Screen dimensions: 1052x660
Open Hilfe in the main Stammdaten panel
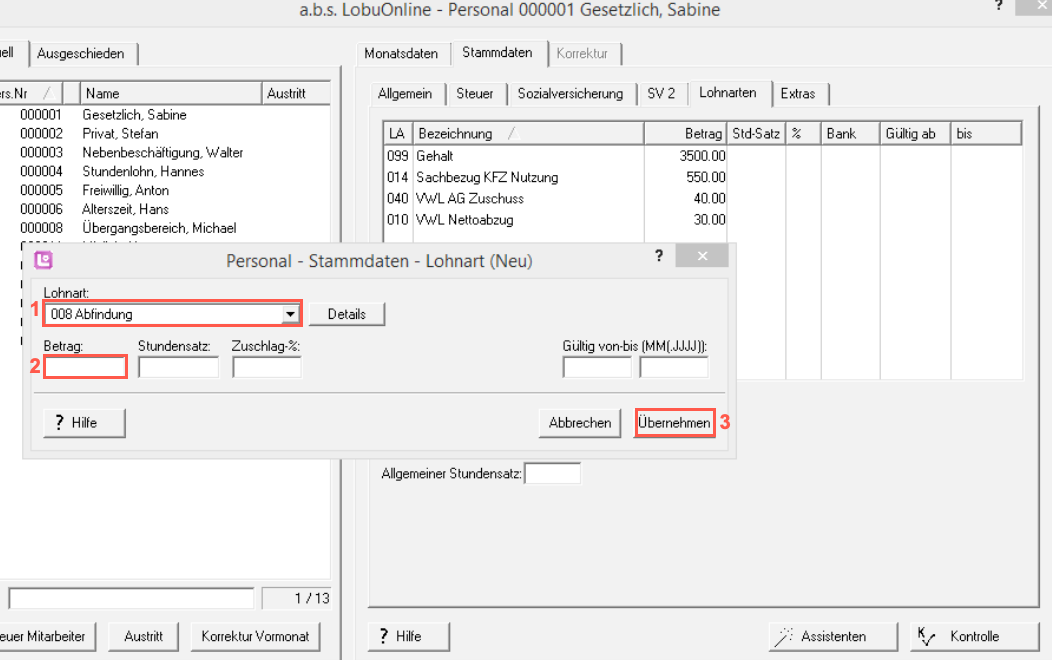[409, 637]
